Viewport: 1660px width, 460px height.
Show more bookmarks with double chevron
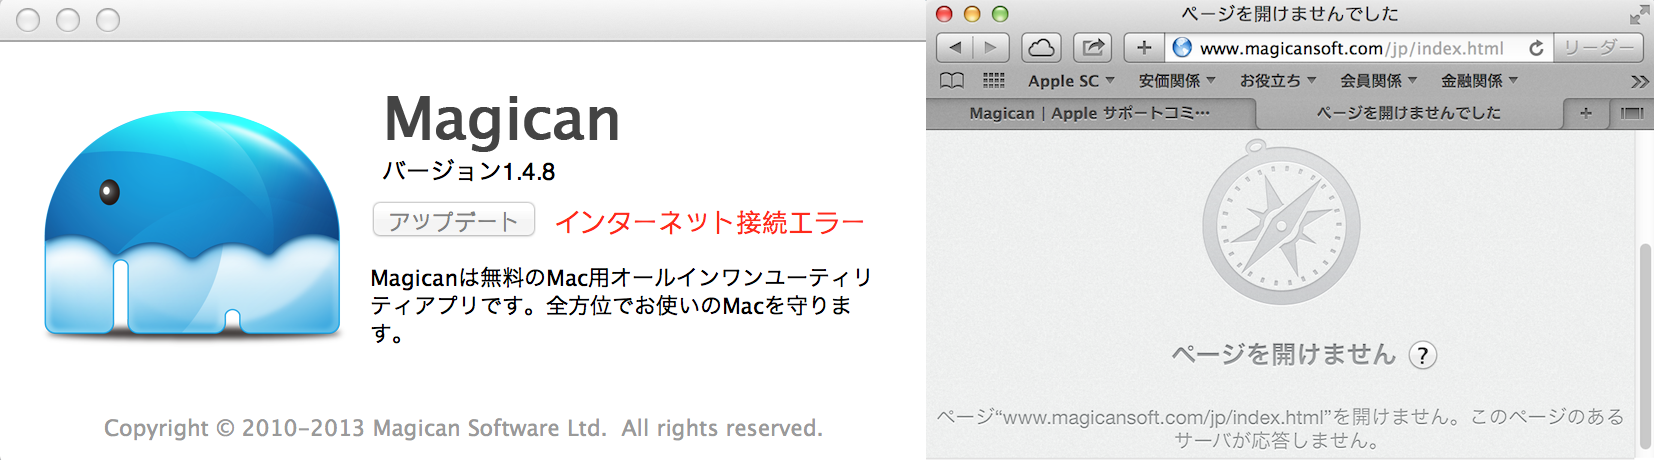click(x=1639, y=80)
